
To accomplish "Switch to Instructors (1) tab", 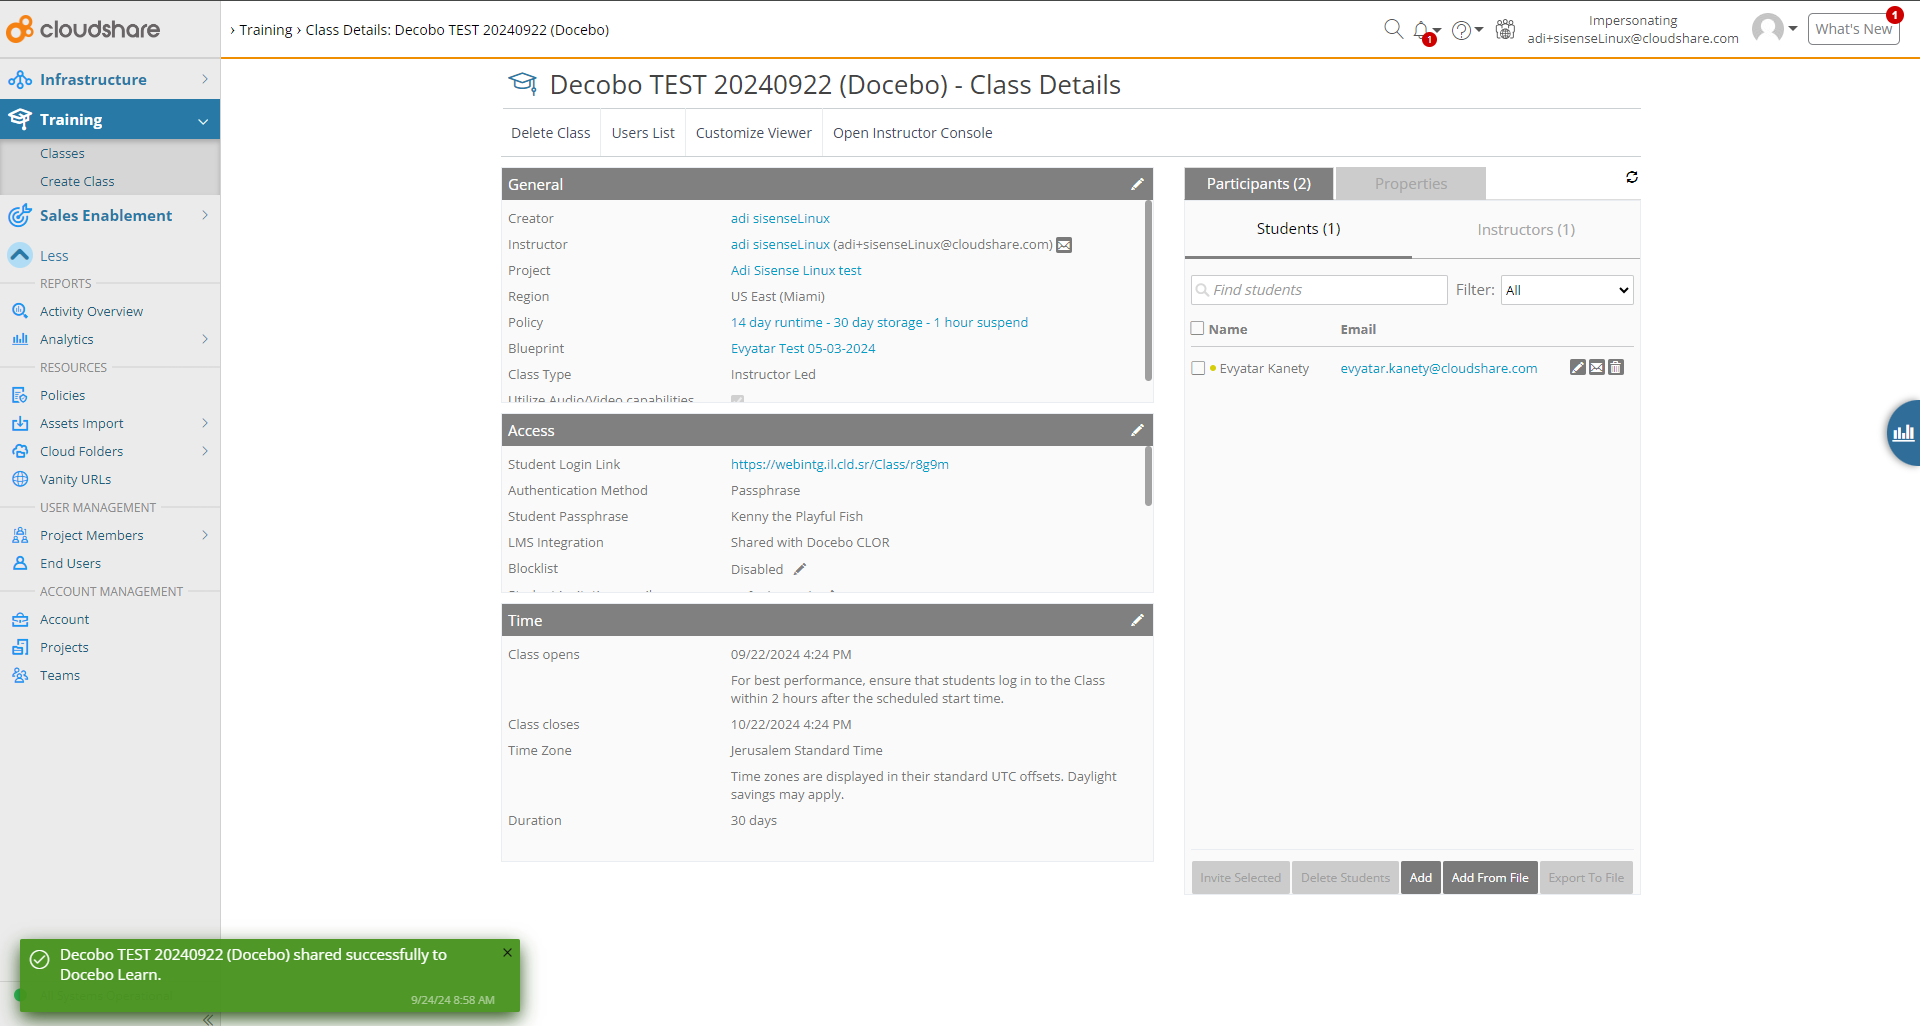I will pyautogui.click(x=1526, y=230).
